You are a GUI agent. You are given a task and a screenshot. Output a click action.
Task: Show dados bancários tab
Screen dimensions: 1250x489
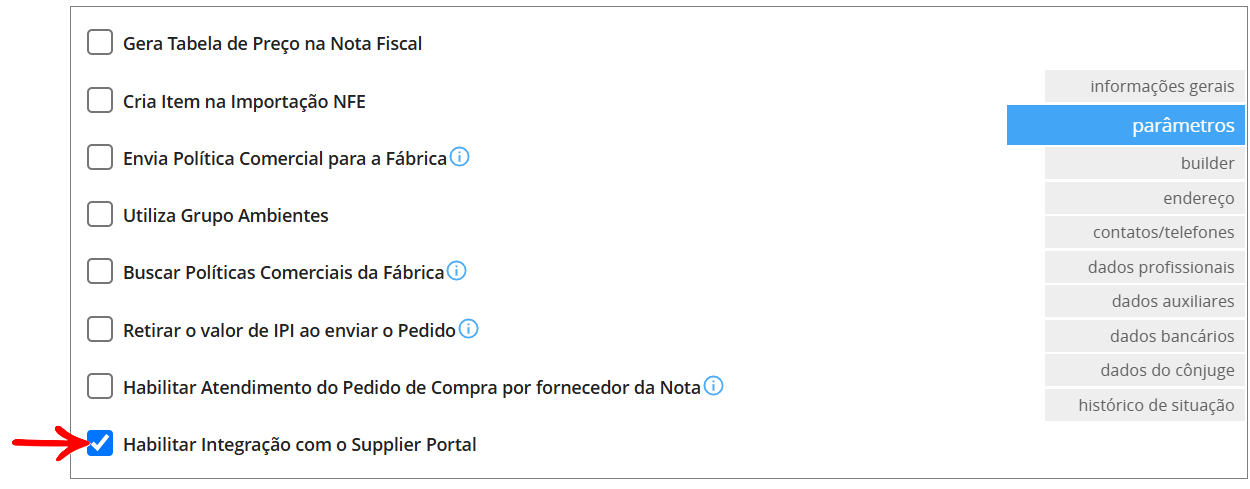coord(1145,336)
